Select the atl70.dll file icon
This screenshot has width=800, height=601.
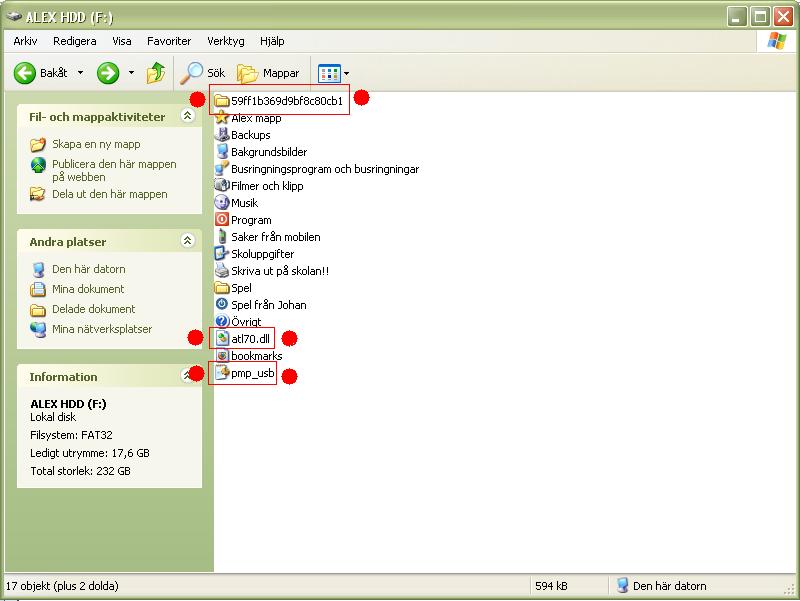click(222, 338)
